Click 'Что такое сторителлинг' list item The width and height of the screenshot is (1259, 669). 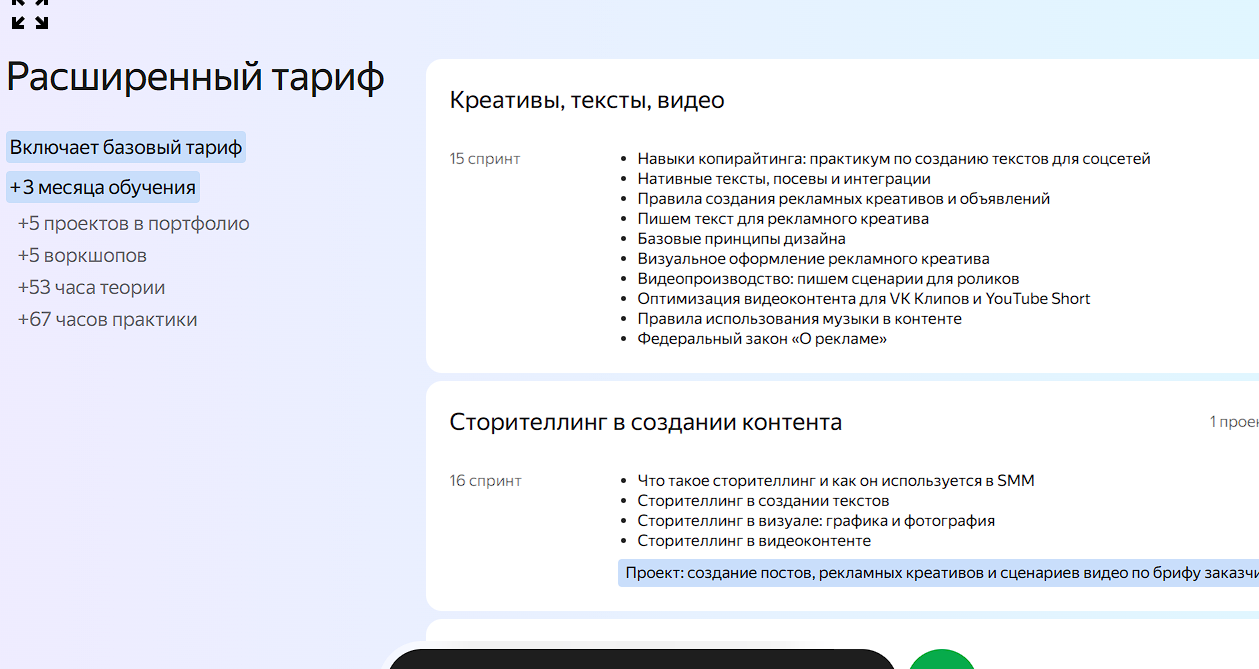coord(836,480)
